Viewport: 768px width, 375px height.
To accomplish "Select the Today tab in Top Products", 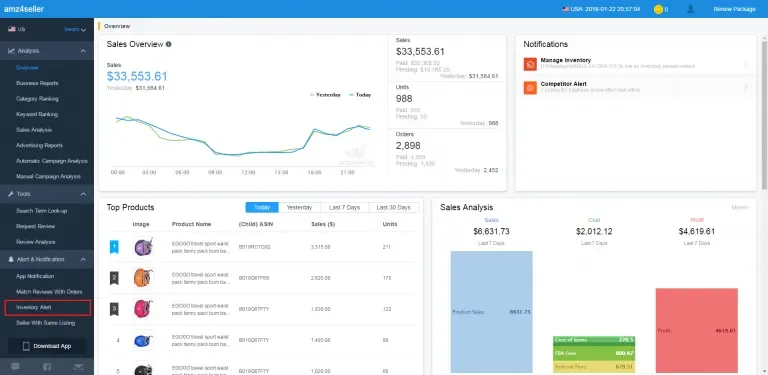I will (x=262, y=208).
